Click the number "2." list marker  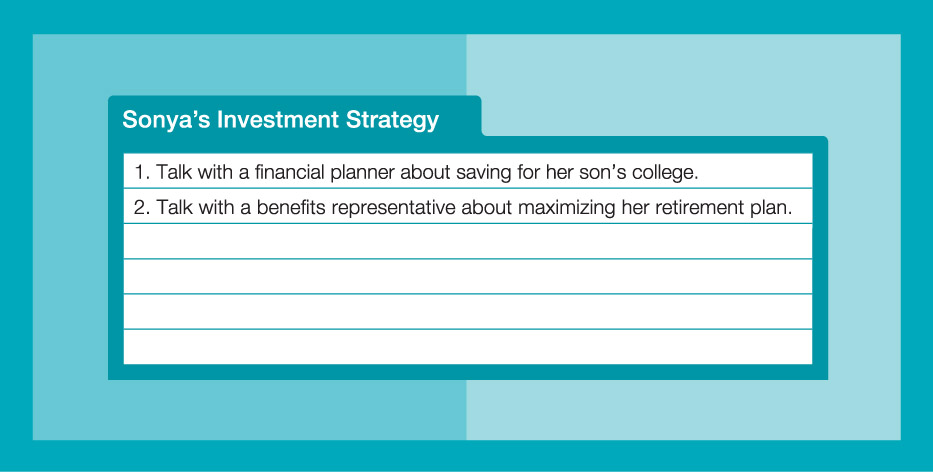point(141,207)
